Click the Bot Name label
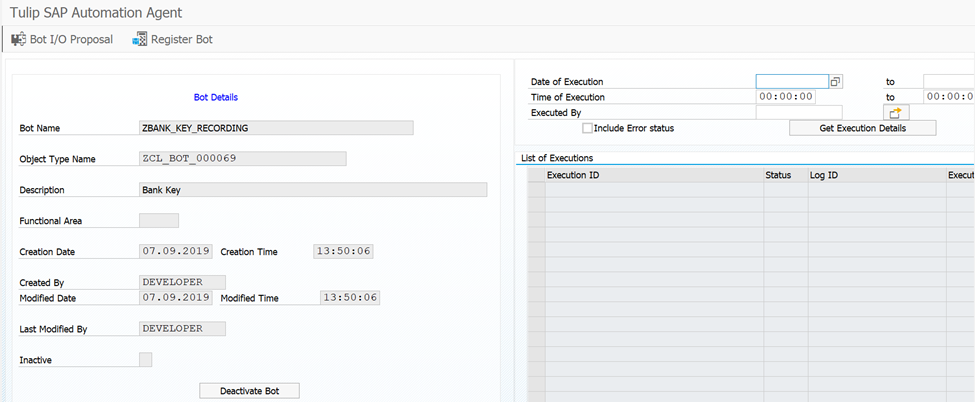The image size is (975, 402). point(40,129)
